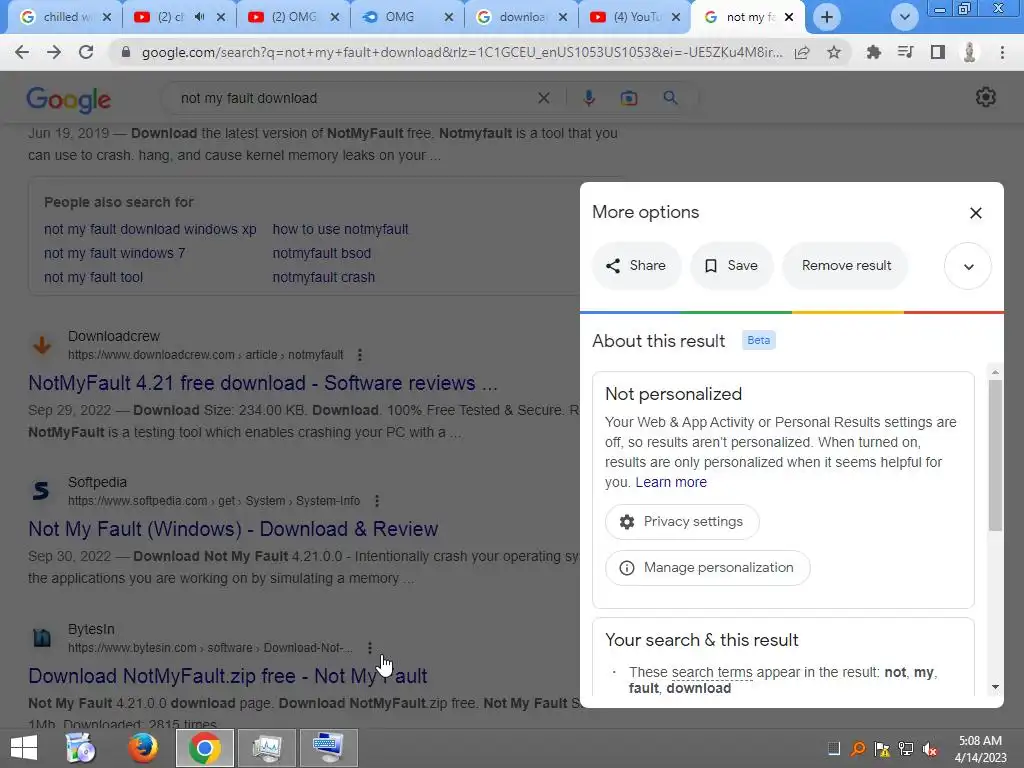
Task: Open Google quick settings gear
Action: (x=985, y=97)
